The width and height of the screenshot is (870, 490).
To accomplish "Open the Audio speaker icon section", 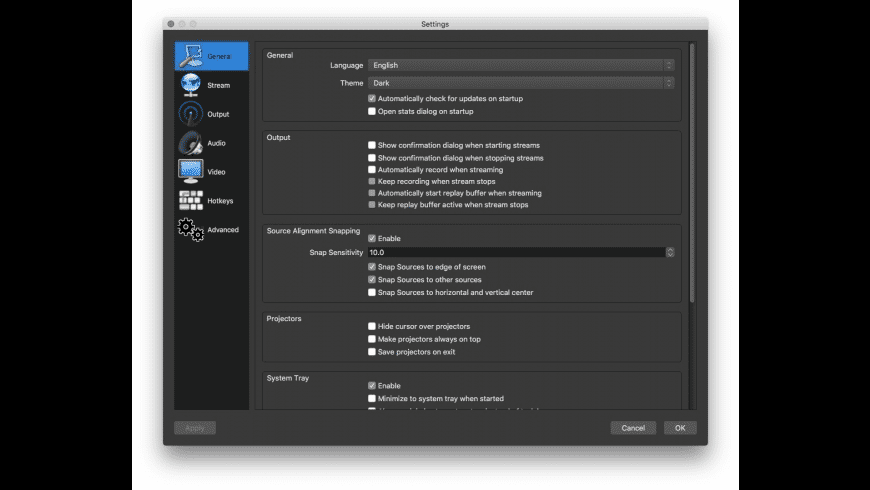I will click(x=190, y=143).
